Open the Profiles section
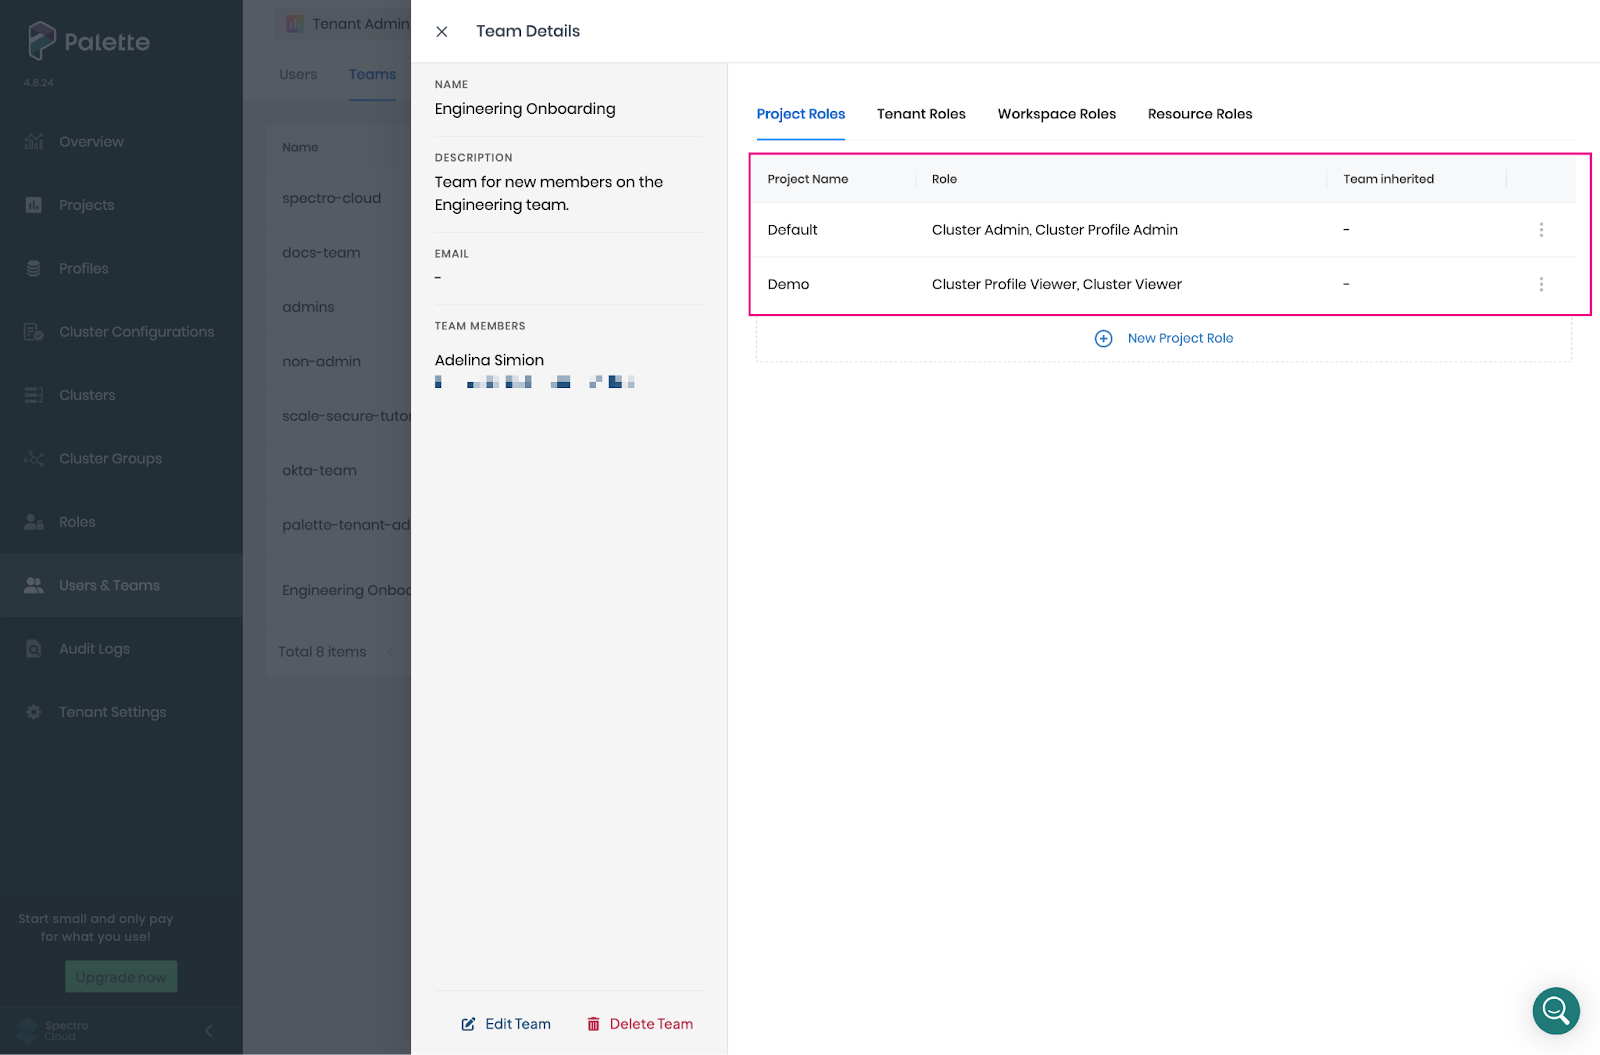The width and height of the screenshot is (1600, 1055). coord(83,268)
